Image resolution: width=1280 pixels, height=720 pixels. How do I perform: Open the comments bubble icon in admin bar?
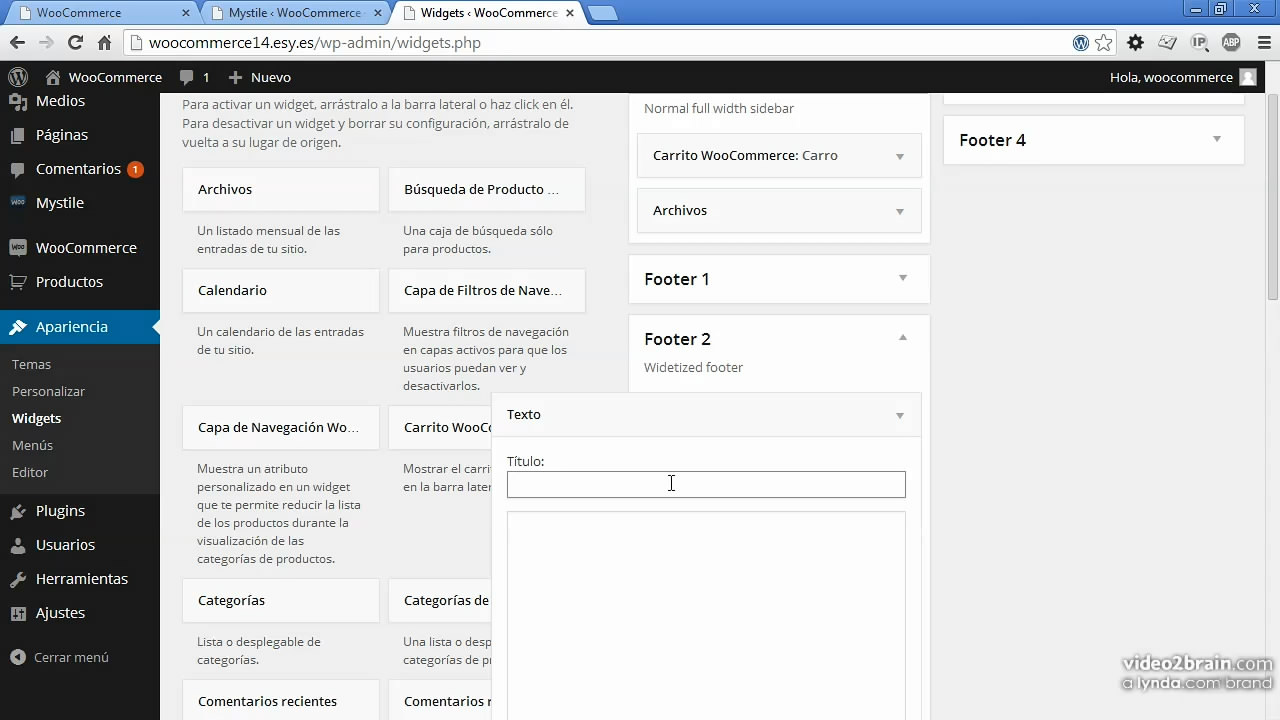tap(187, 77)
